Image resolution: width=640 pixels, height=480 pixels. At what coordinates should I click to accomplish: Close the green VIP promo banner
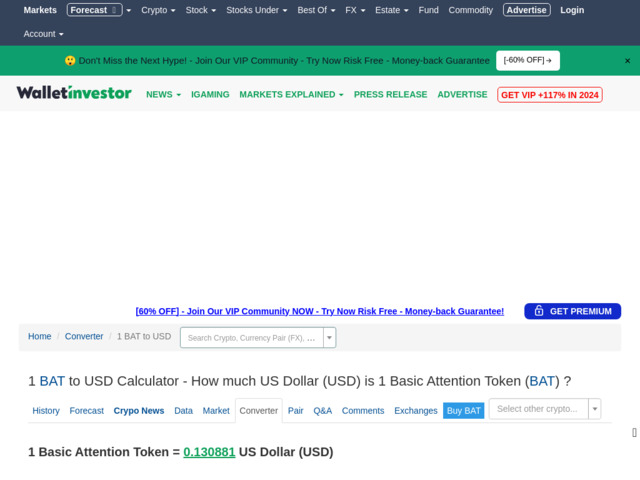click(x=627, y=61)
